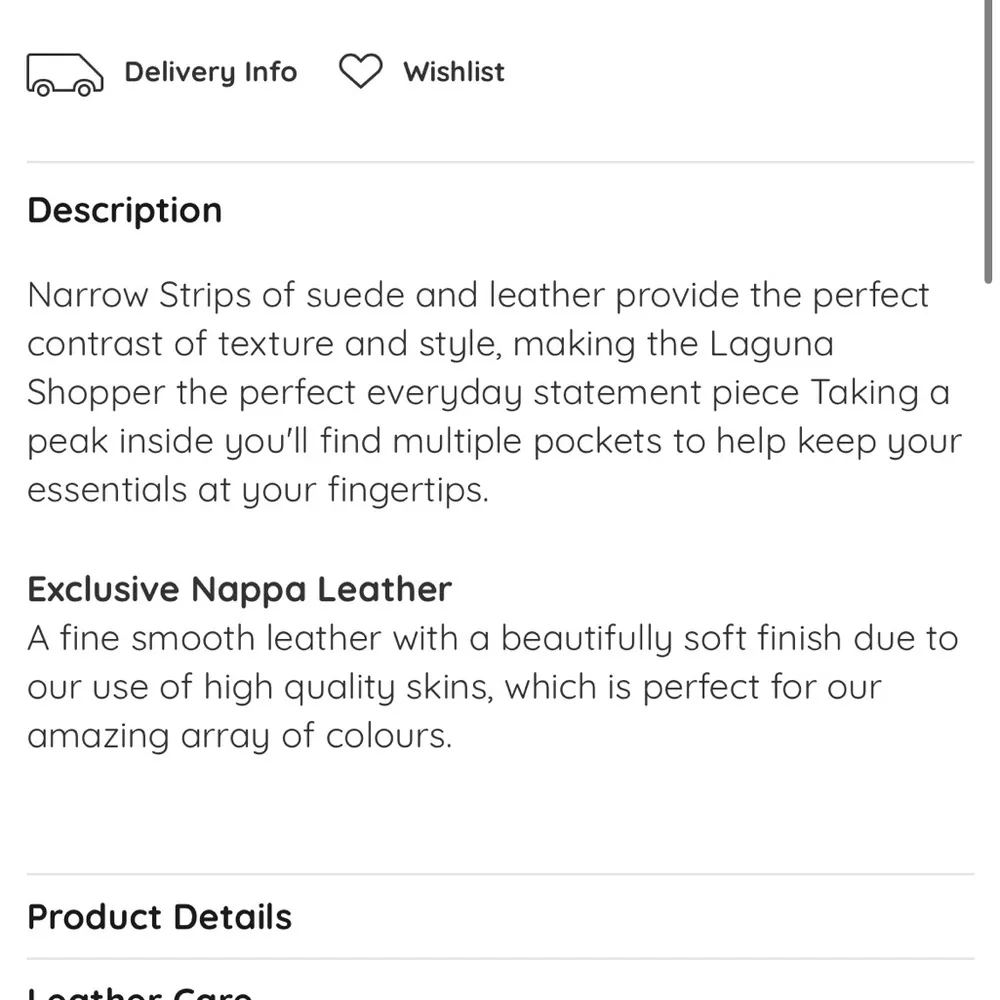1000x1000 pixels.
Task: Click the Narrow Strips description paragraph
Action: [480, 392]
